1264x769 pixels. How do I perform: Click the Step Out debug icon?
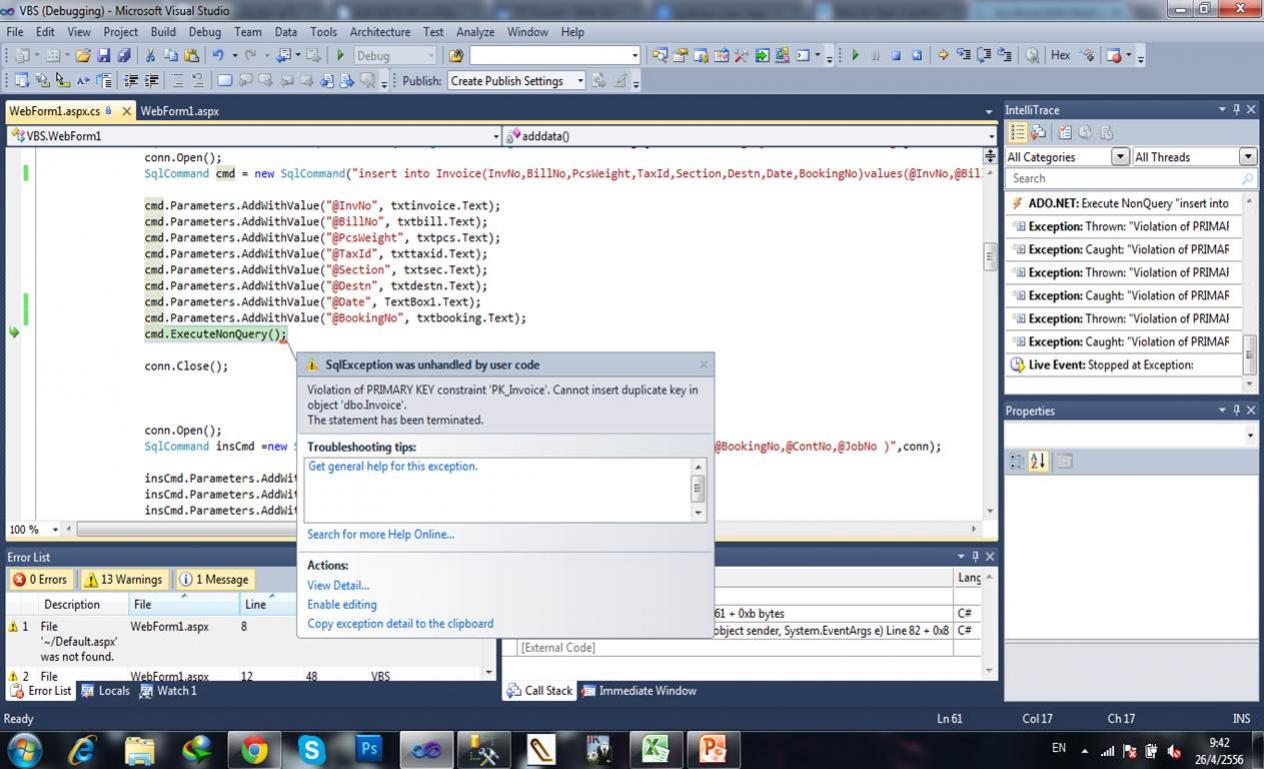(1004, 56)
